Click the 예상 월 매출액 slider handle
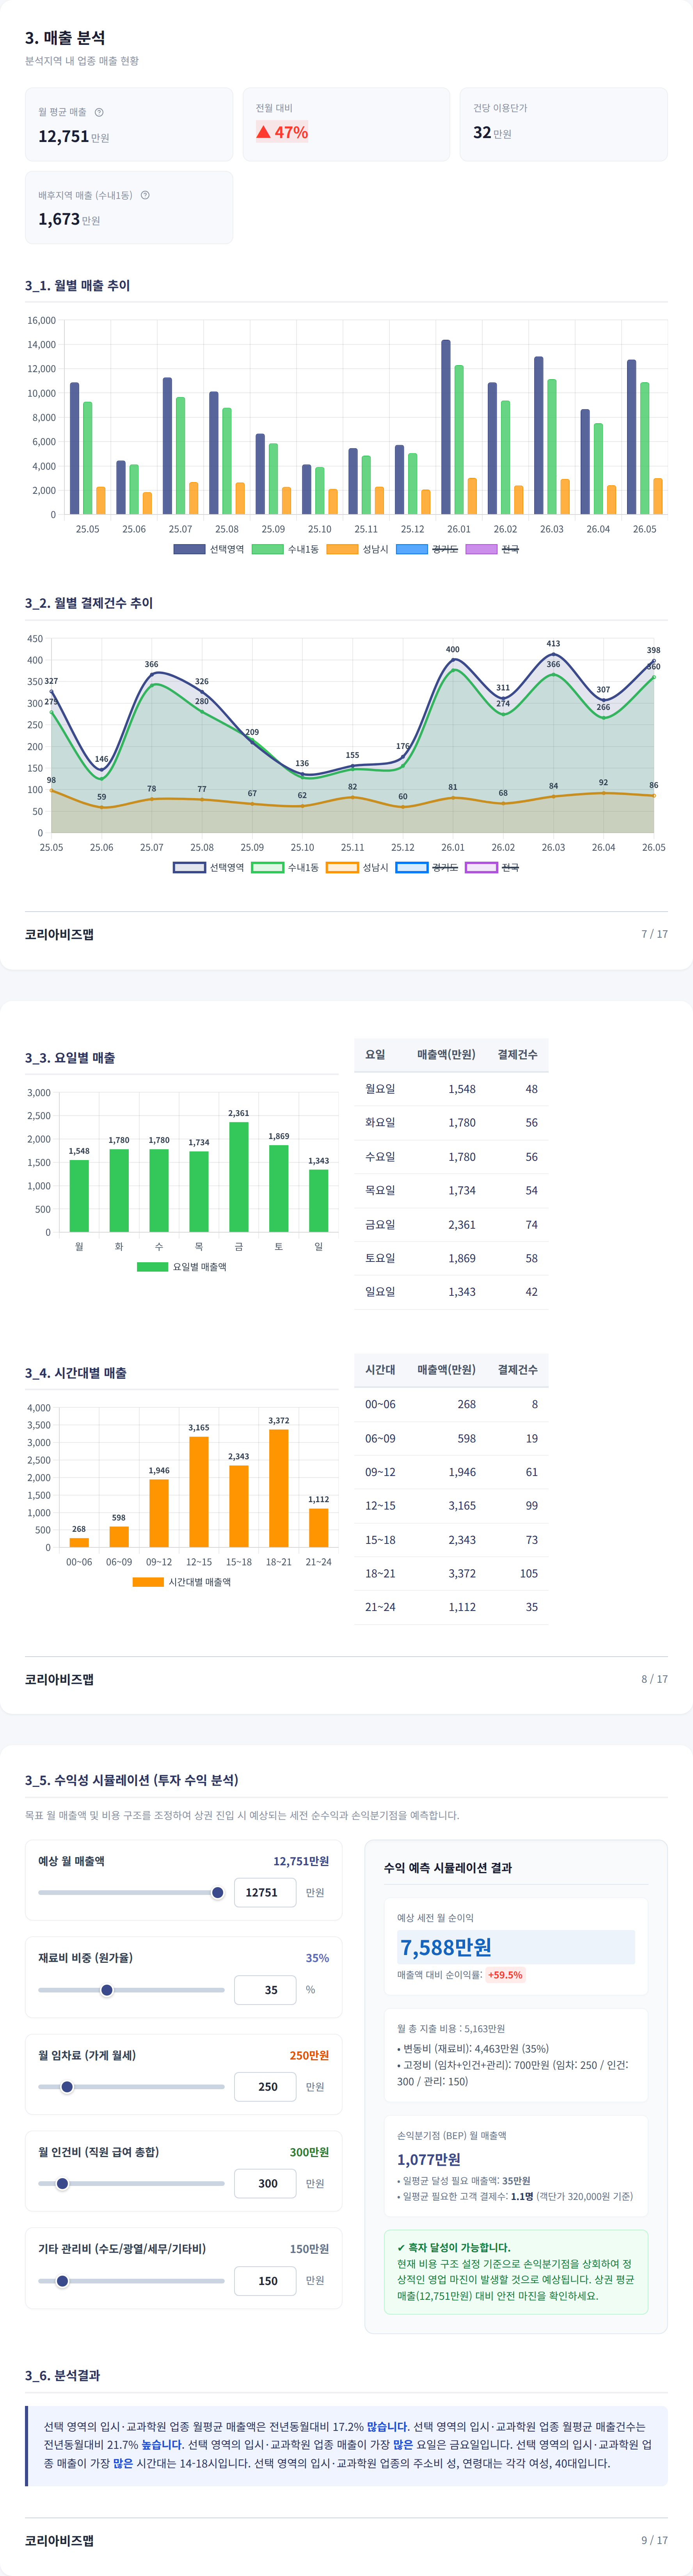Screen dimensions: 693x2576 point(218,1892)
